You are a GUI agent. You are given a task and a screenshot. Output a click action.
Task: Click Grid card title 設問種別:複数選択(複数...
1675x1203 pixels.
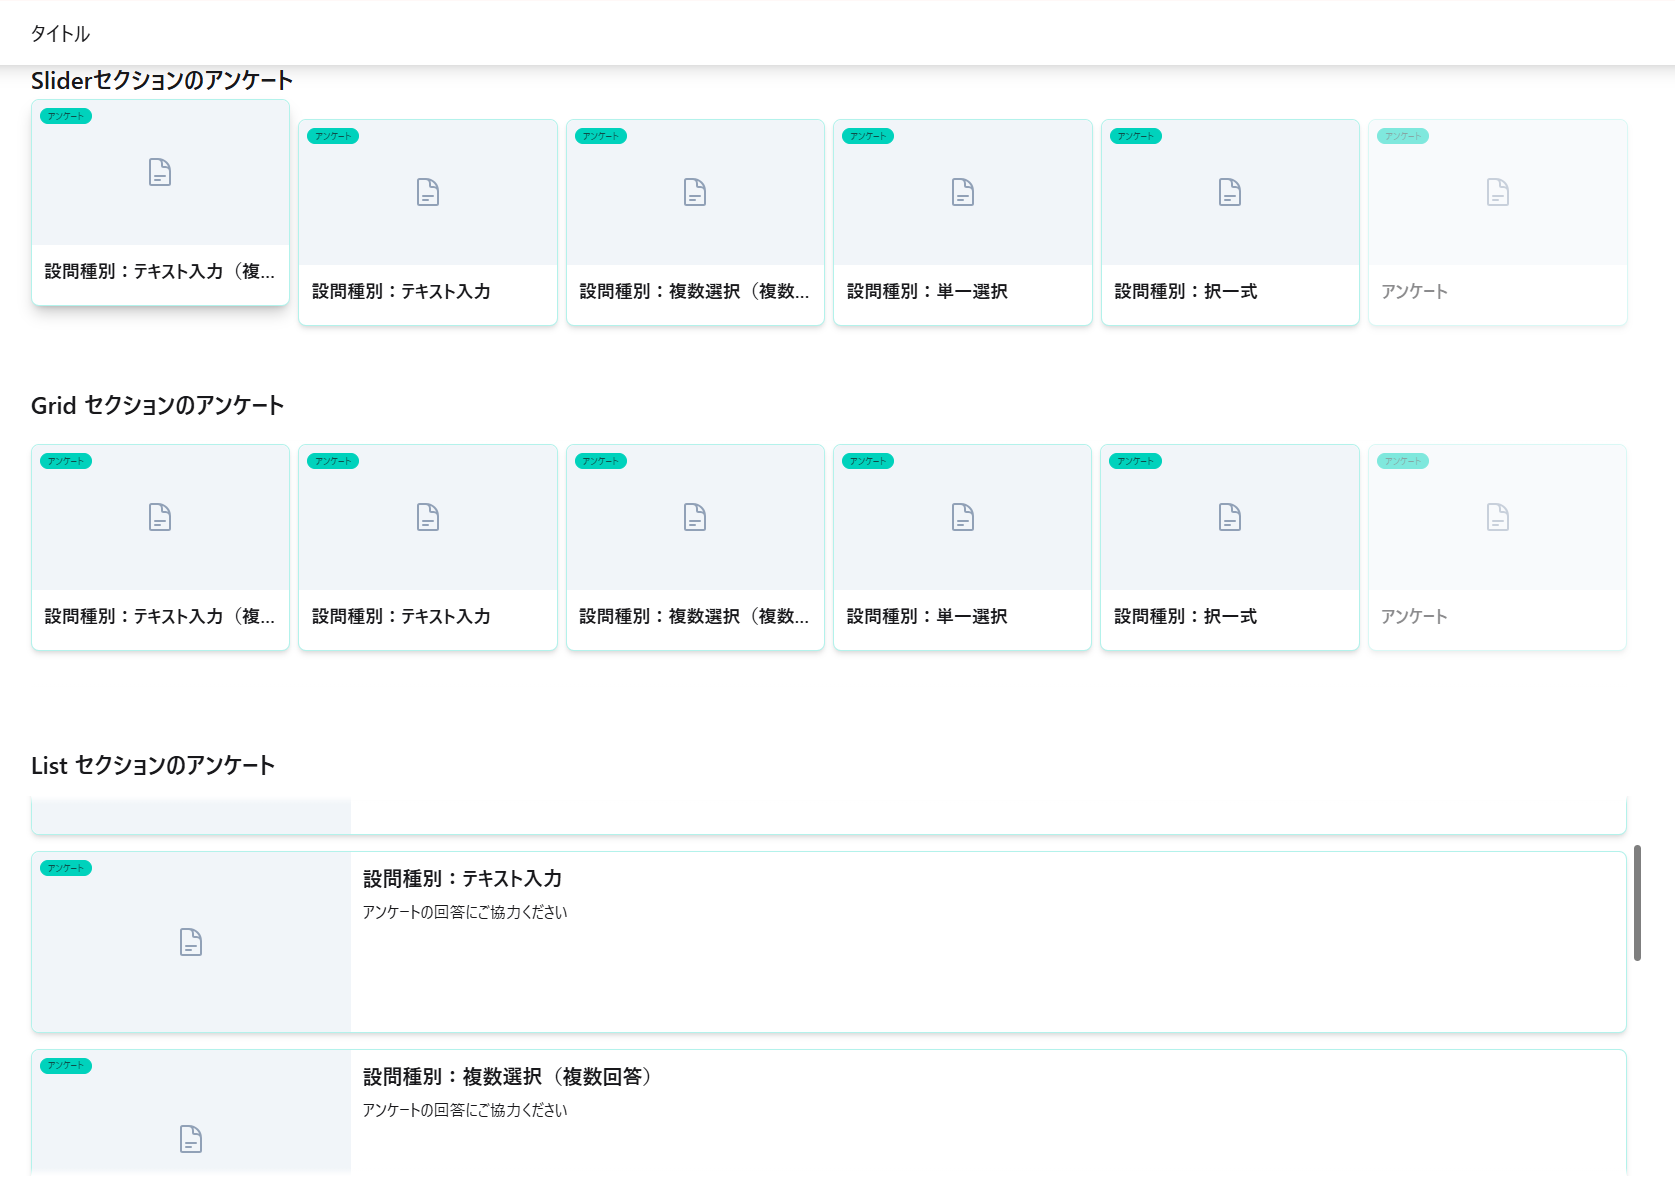(x=694, y=617)
